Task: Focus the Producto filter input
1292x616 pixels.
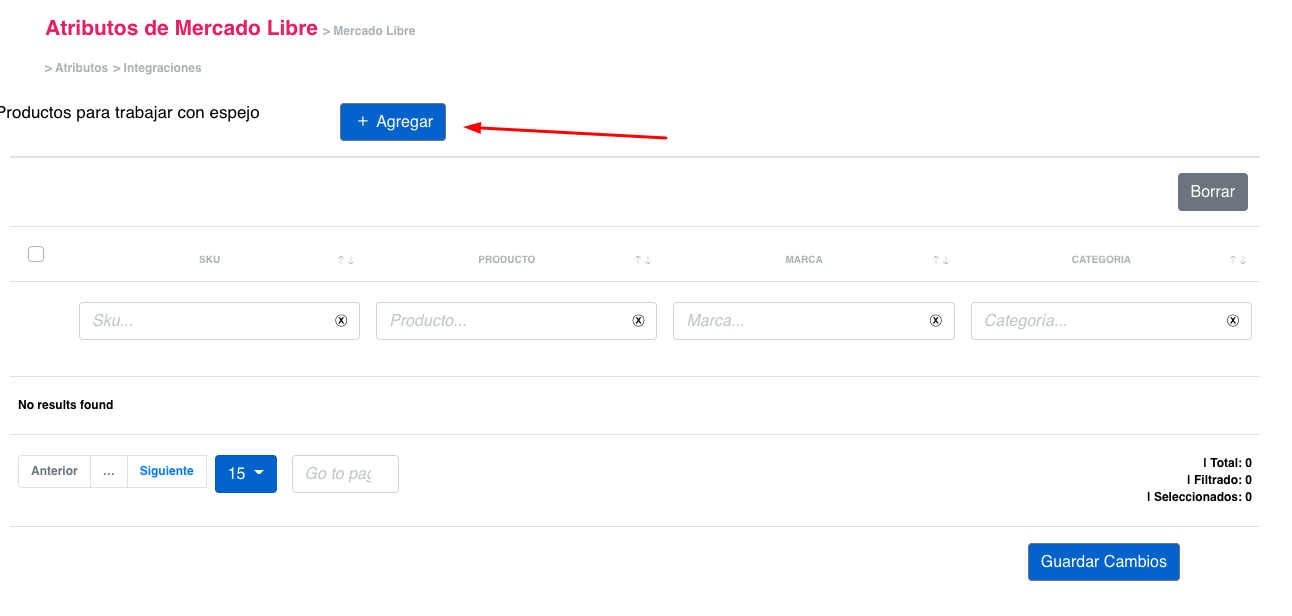Action: point(516,321)
